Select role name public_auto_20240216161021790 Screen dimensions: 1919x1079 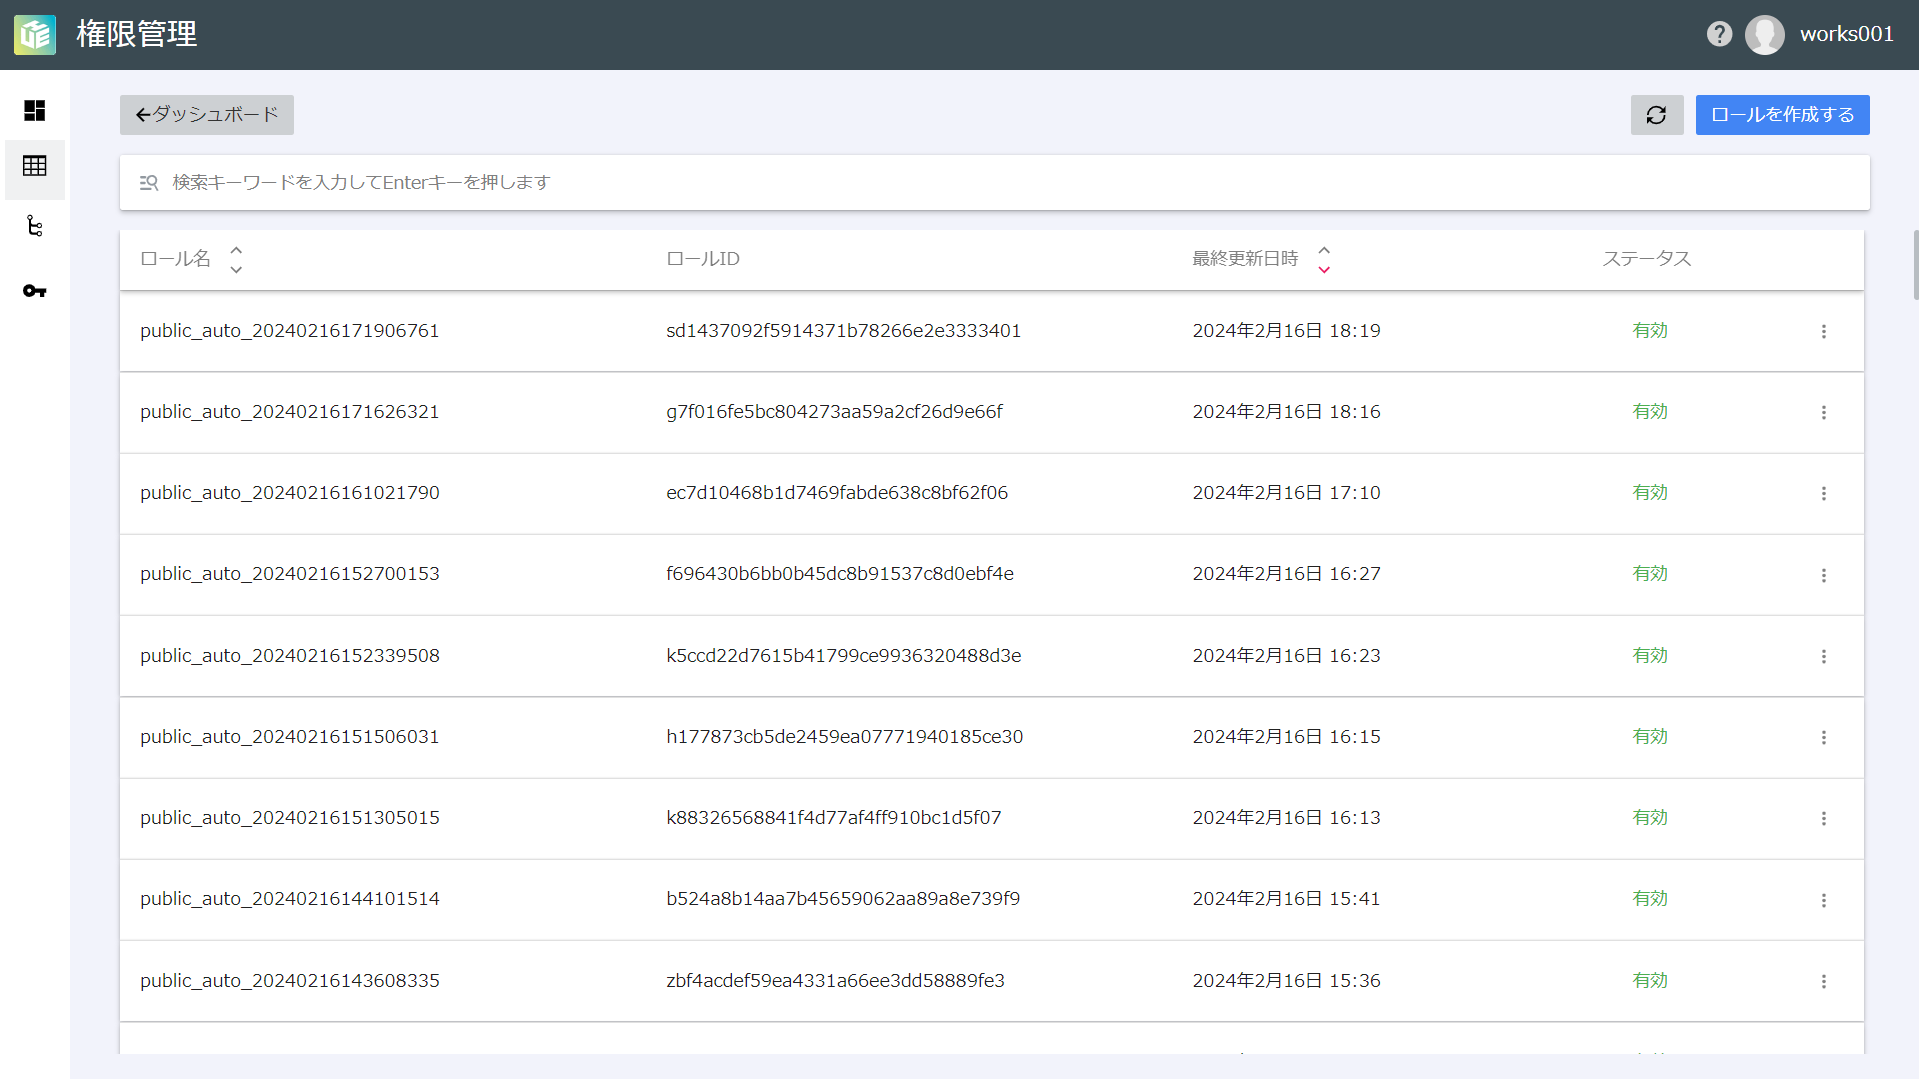[290, 493]
